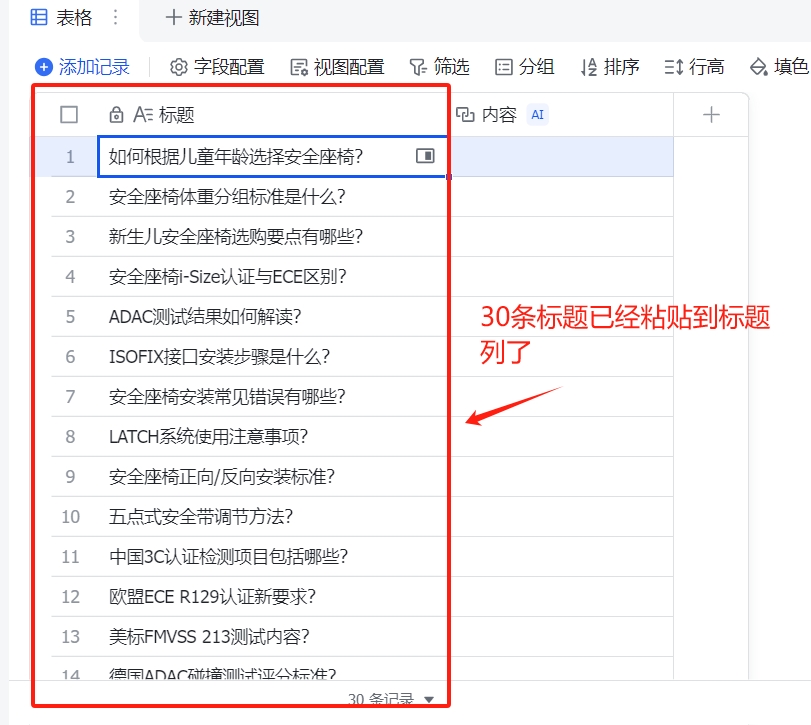The width and height of the screenshot is (811, 725).
Task: Select cell 安全座椅安装常见错误有哪些?
Action: 272,397
